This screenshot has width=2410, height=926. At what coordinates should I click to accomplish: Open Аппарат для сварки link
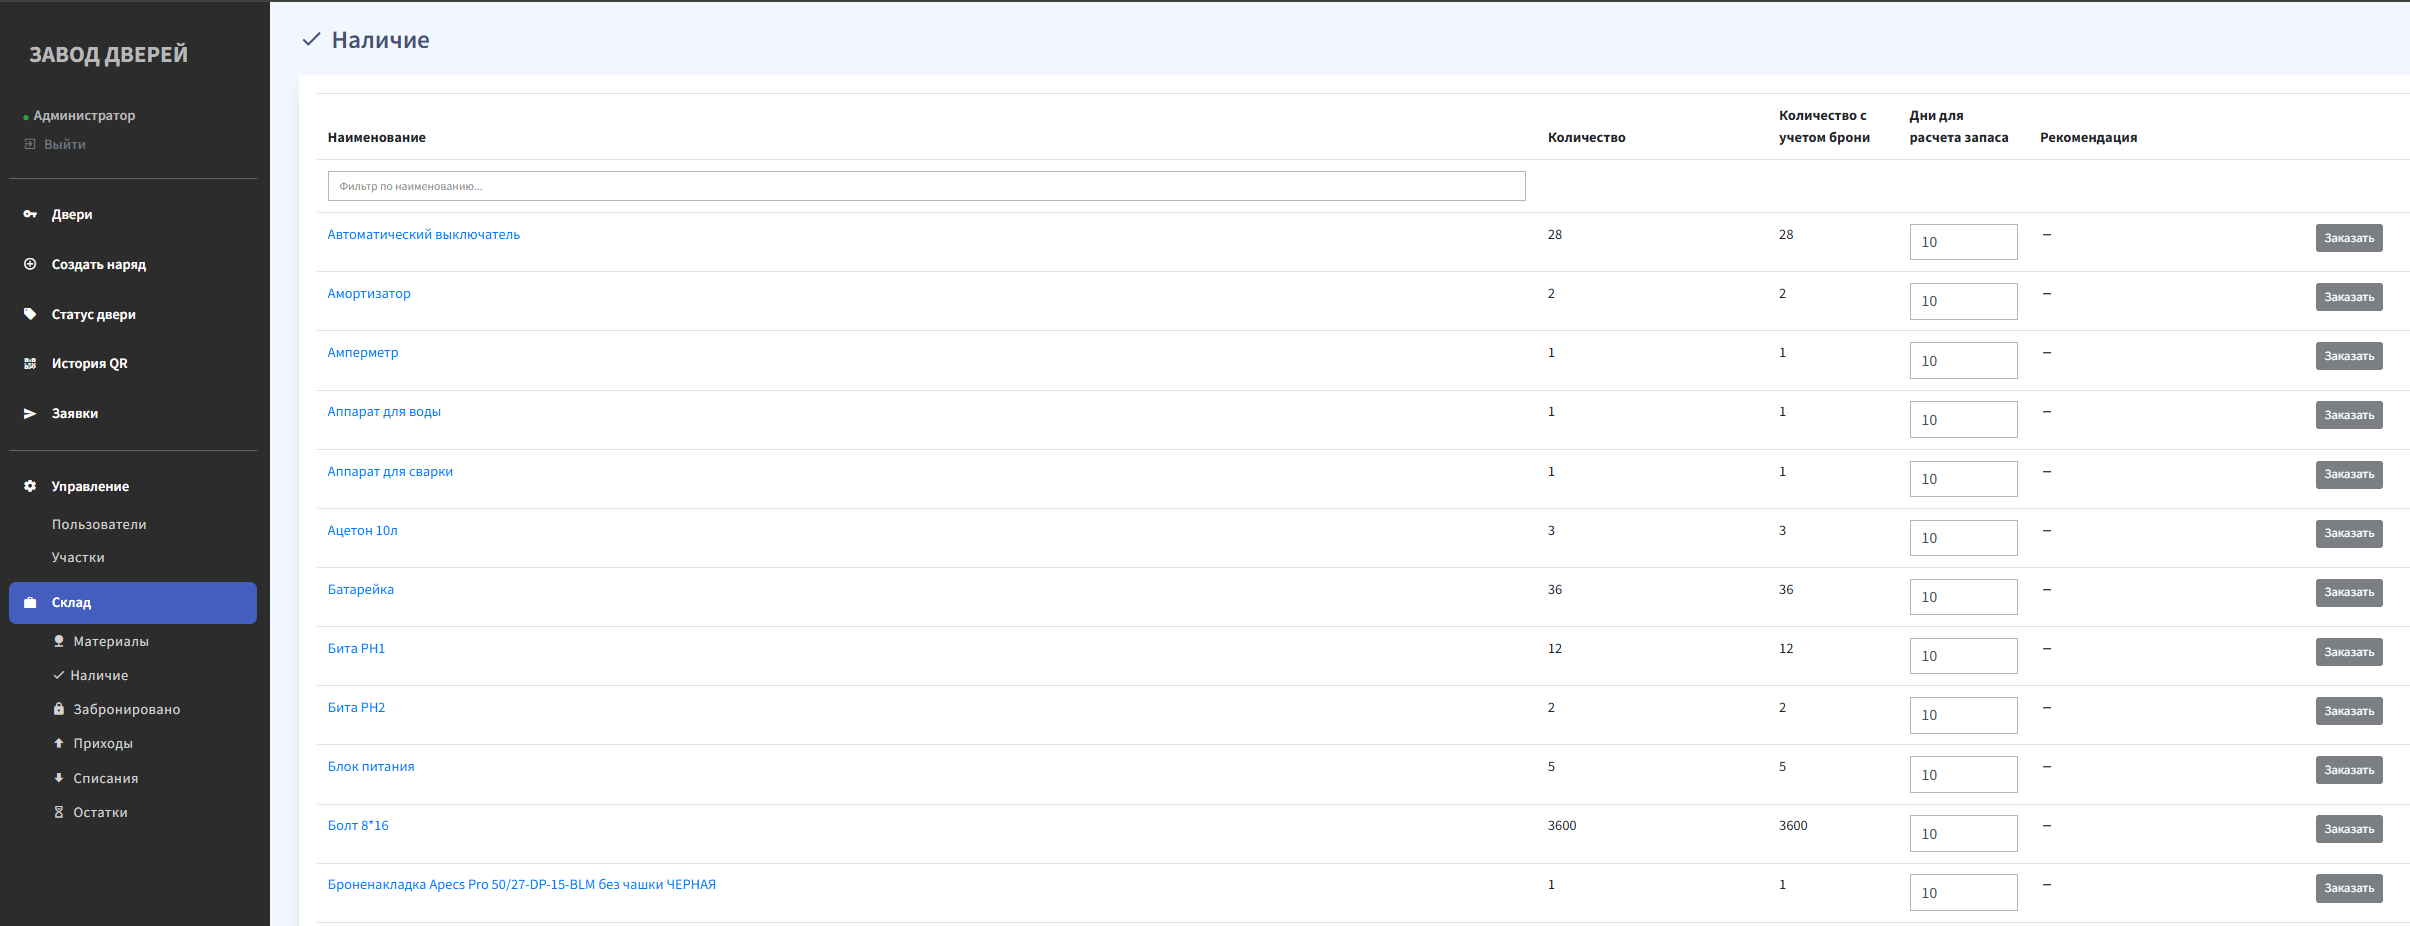click(x=390, y=471)
